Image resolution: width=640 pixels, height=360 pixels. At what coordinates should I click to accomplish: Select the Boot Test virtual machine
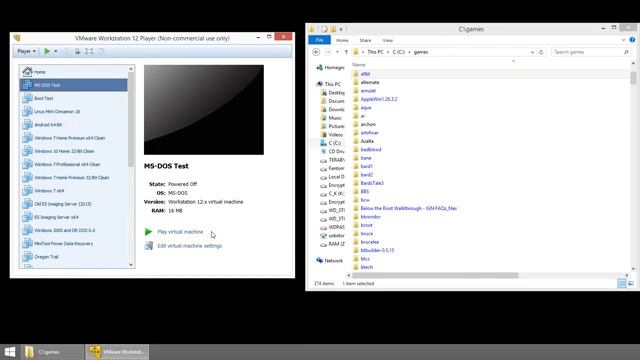click(x=73, y=98)
